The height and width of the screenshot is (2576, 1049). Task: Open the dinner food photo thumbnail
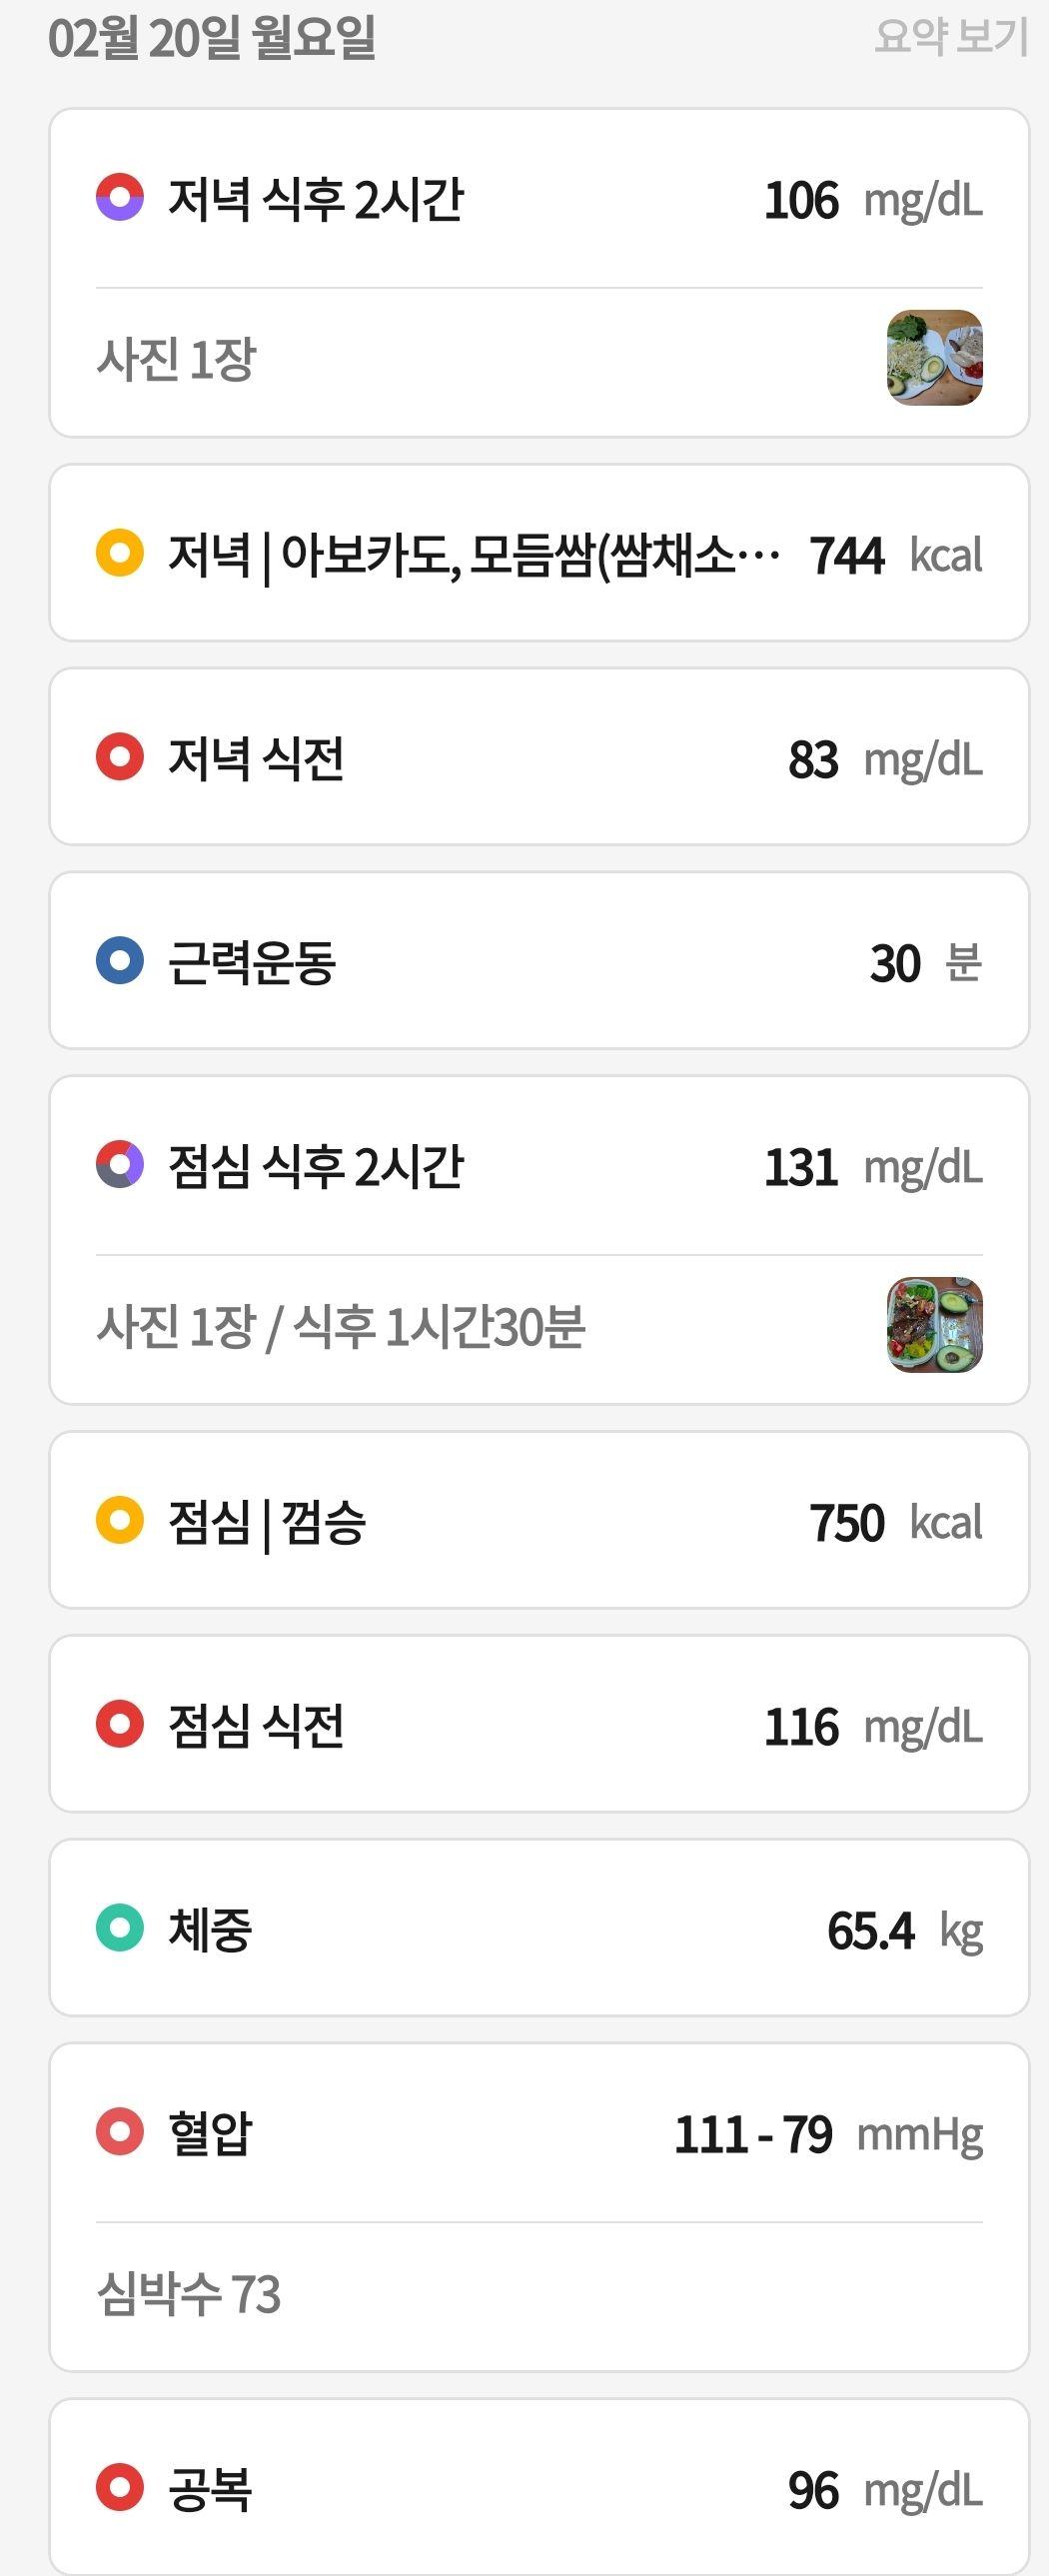pos(935,358)
